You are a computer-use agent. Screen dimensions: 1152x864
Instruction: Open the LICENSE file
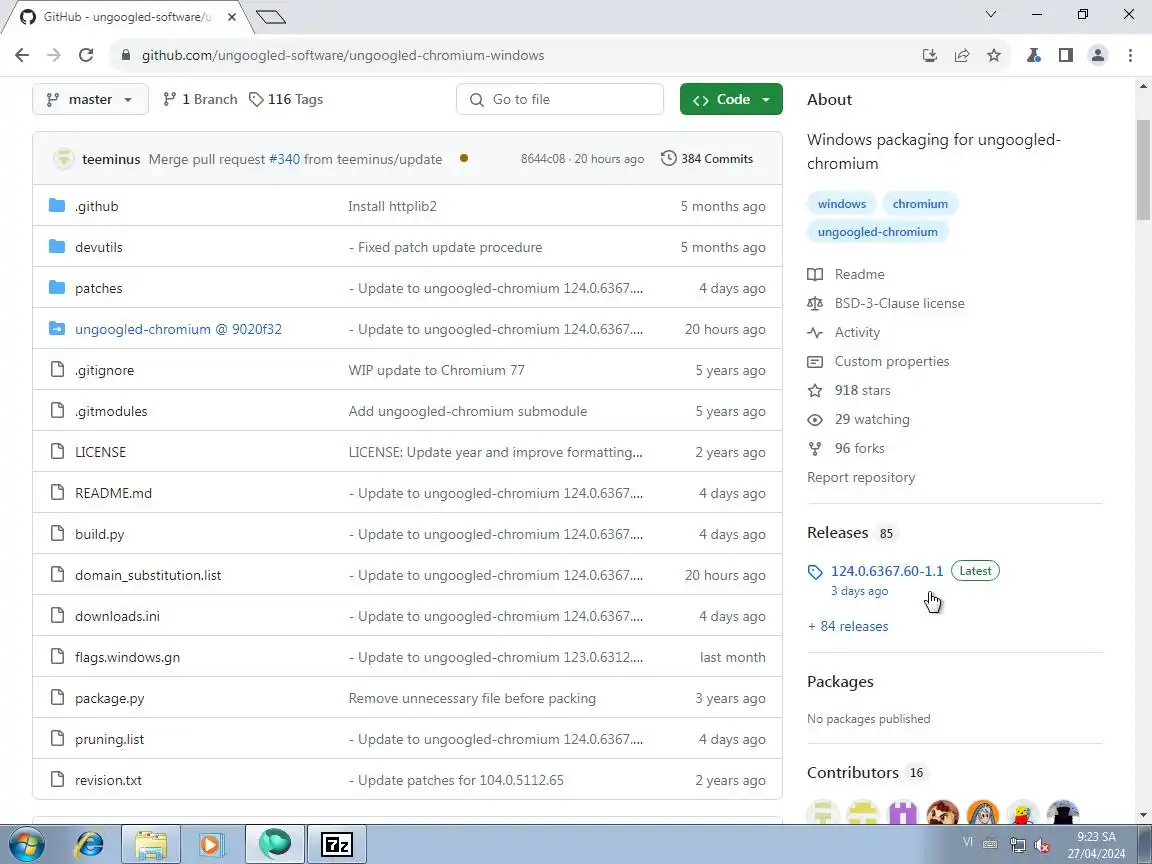tap(100, 453)
